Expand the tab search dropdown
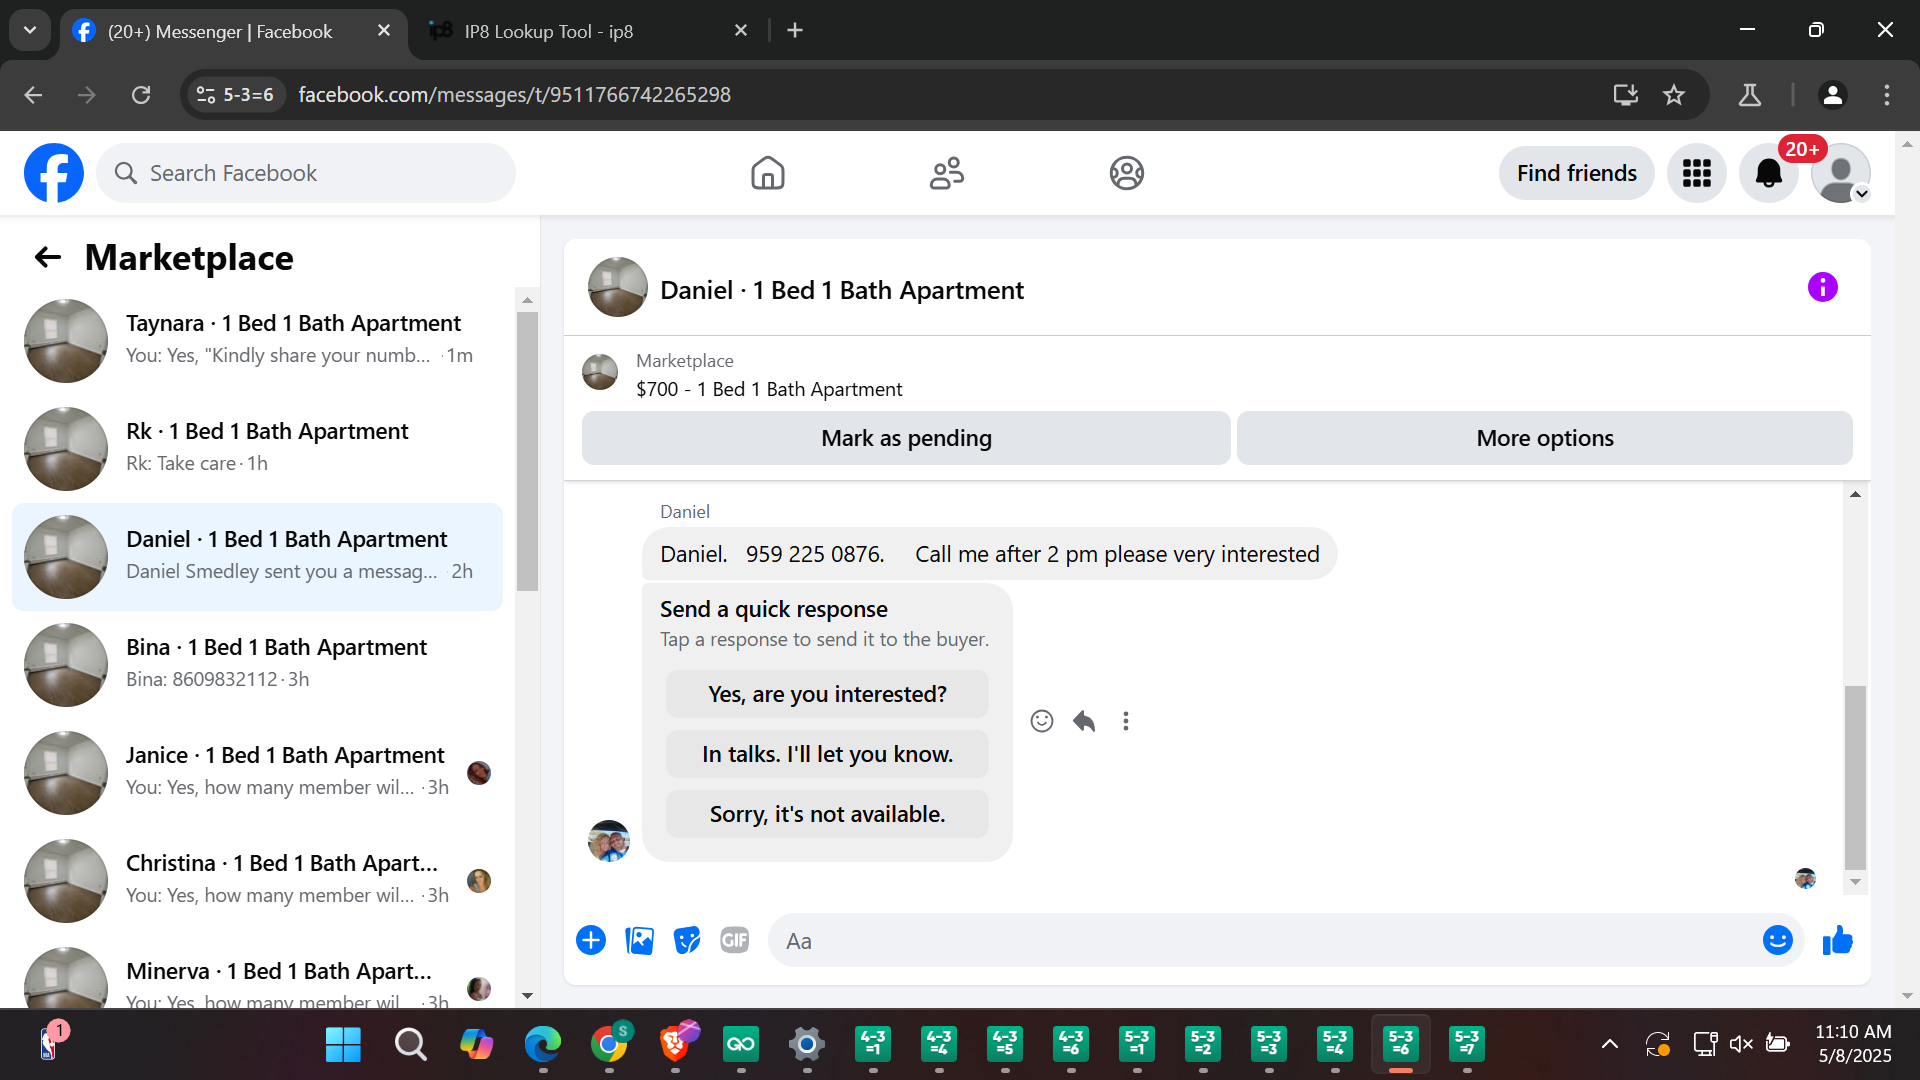Viewport: 1920px width, 1080px height. (x=30, y=30)
